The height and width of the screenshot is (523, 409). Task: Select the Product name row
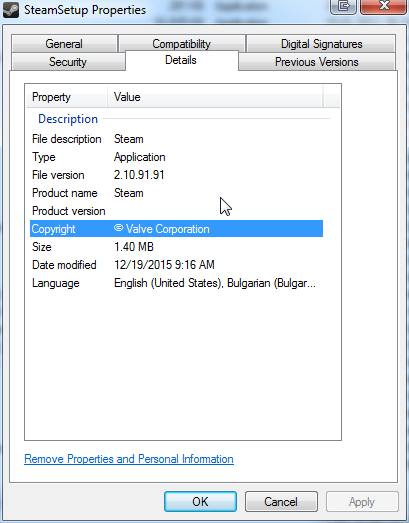coord(176,193)
